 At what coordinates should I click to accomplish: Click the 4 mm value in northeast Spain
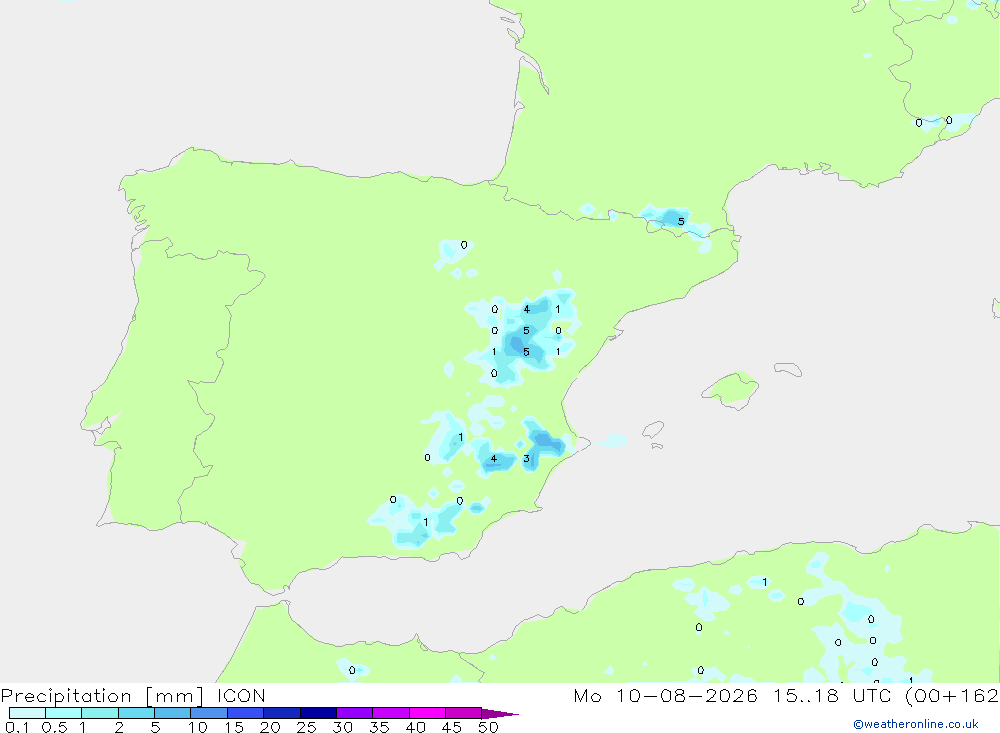pyautogui.click(x=526, y=309)
